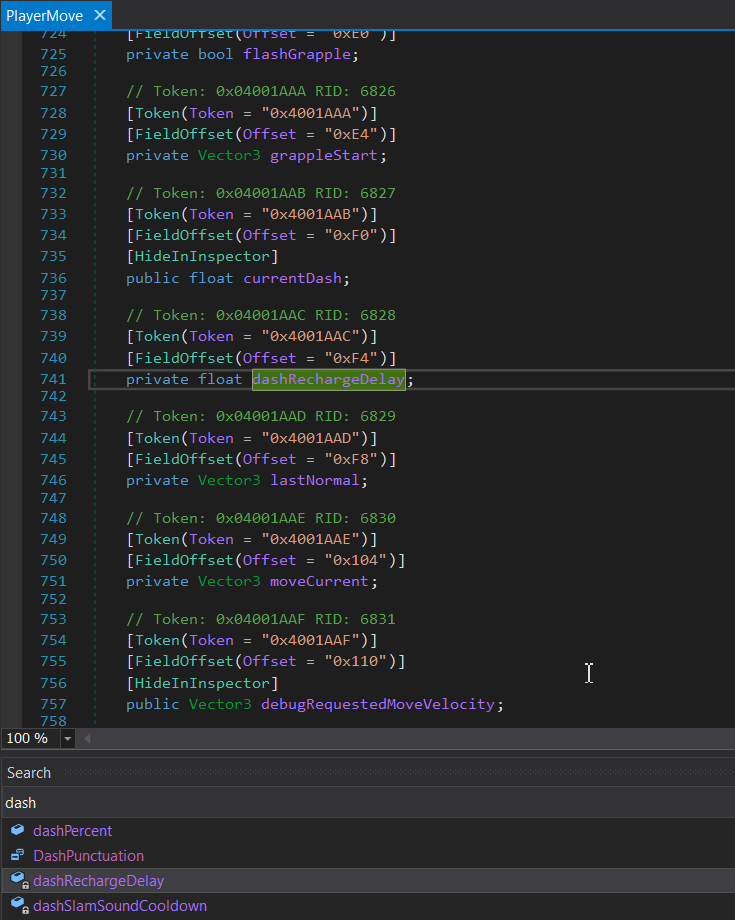Click the search box containing 'dash'
Image resolution: width=735 pixels, height=920 pixels.
(x=367, y=802)
